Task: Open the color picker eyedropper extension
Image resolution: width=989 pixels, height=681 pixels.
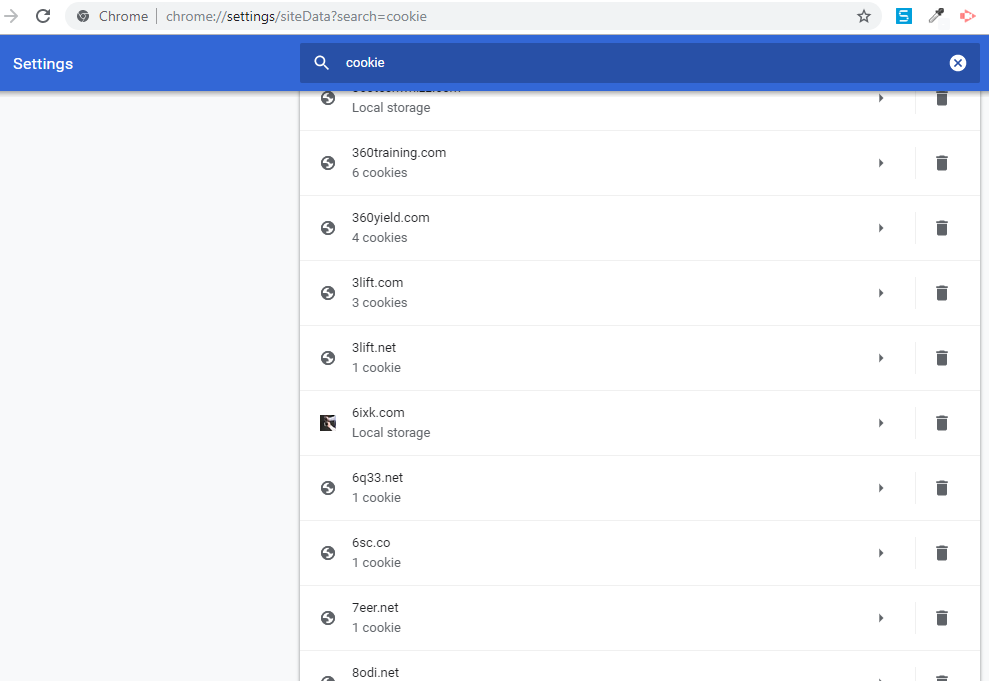Action: [936, 16]
